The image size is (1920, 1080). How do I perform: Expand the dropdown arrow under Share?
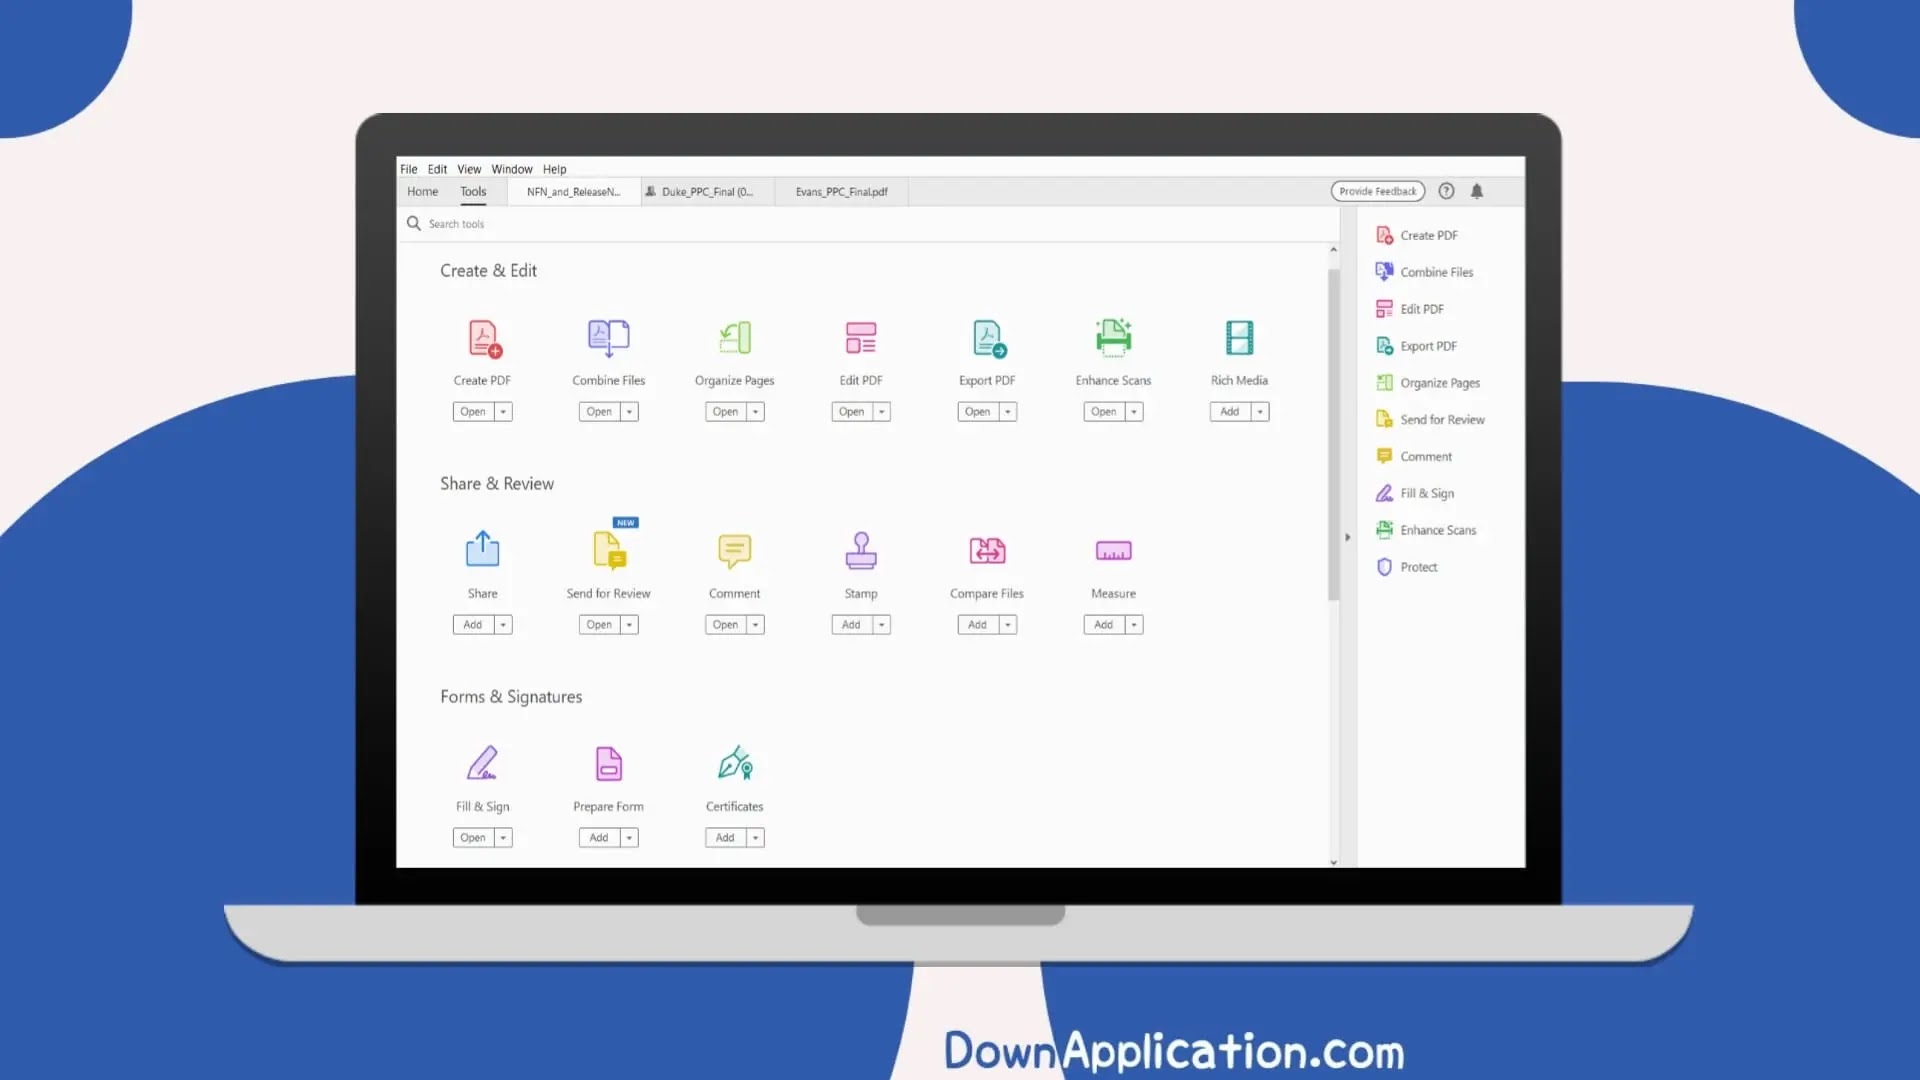(503, 625)
